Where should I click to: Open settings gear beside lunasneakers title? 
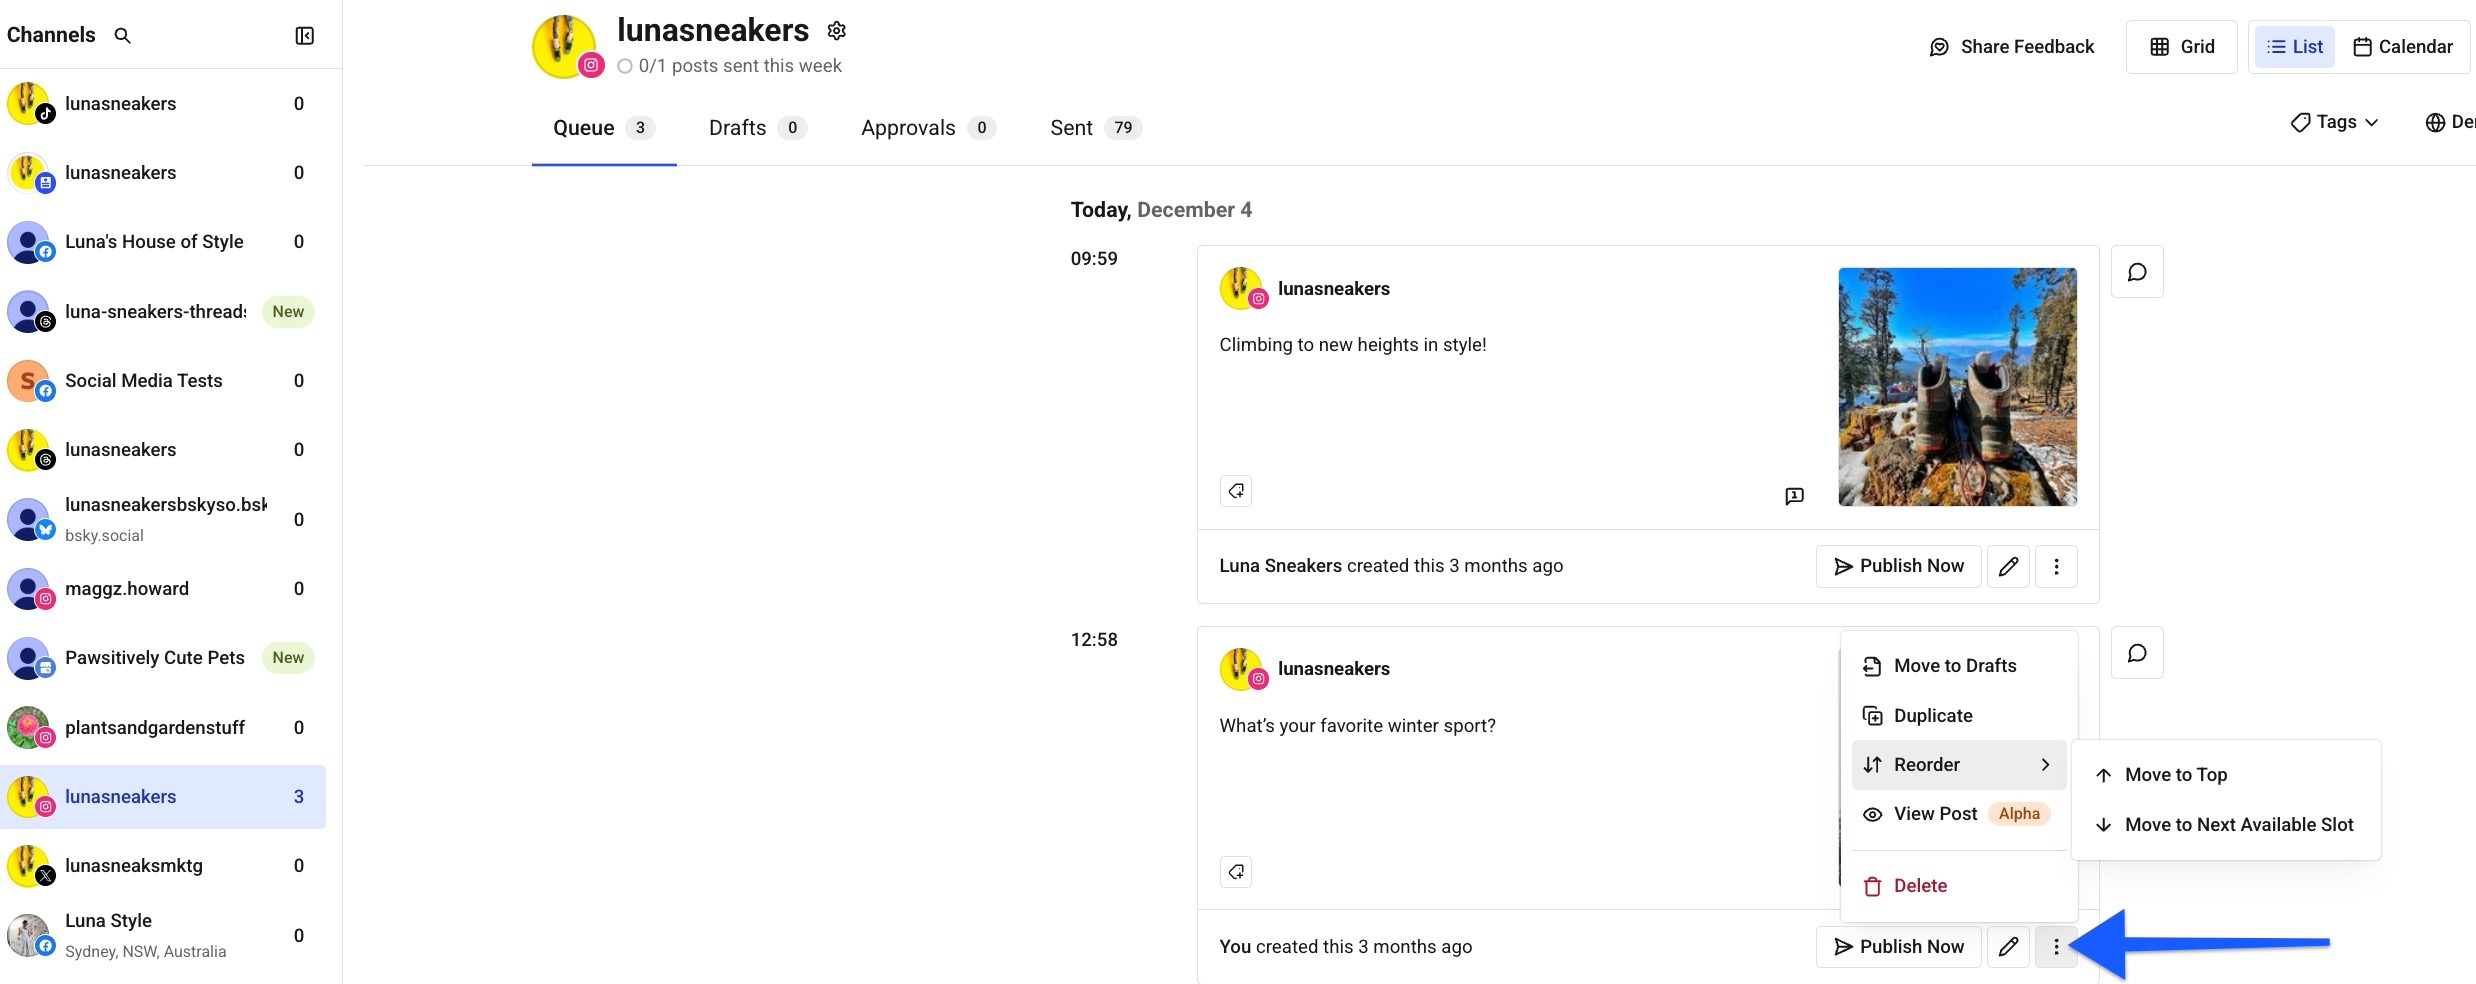[x=836, y=30]
